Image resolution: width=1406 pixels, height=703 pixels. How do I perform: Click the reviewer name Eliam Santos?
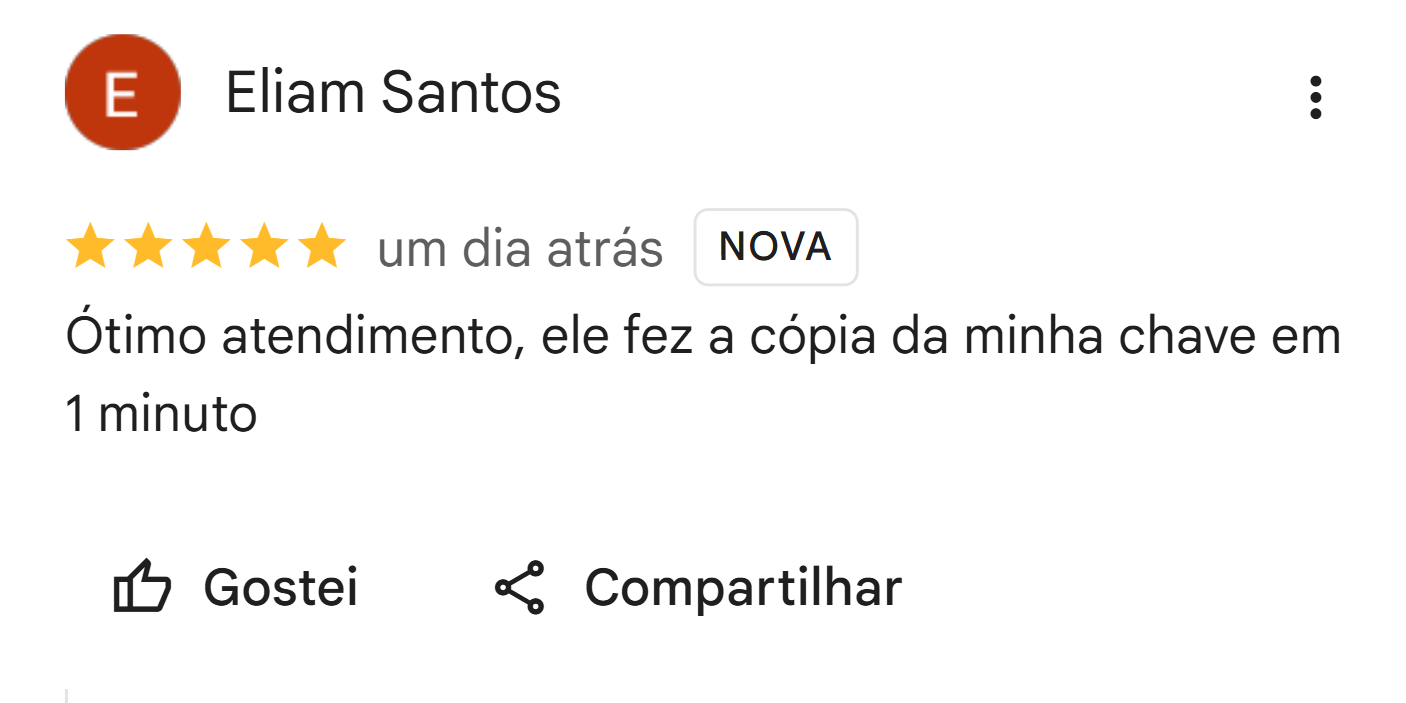pos(392,92)
